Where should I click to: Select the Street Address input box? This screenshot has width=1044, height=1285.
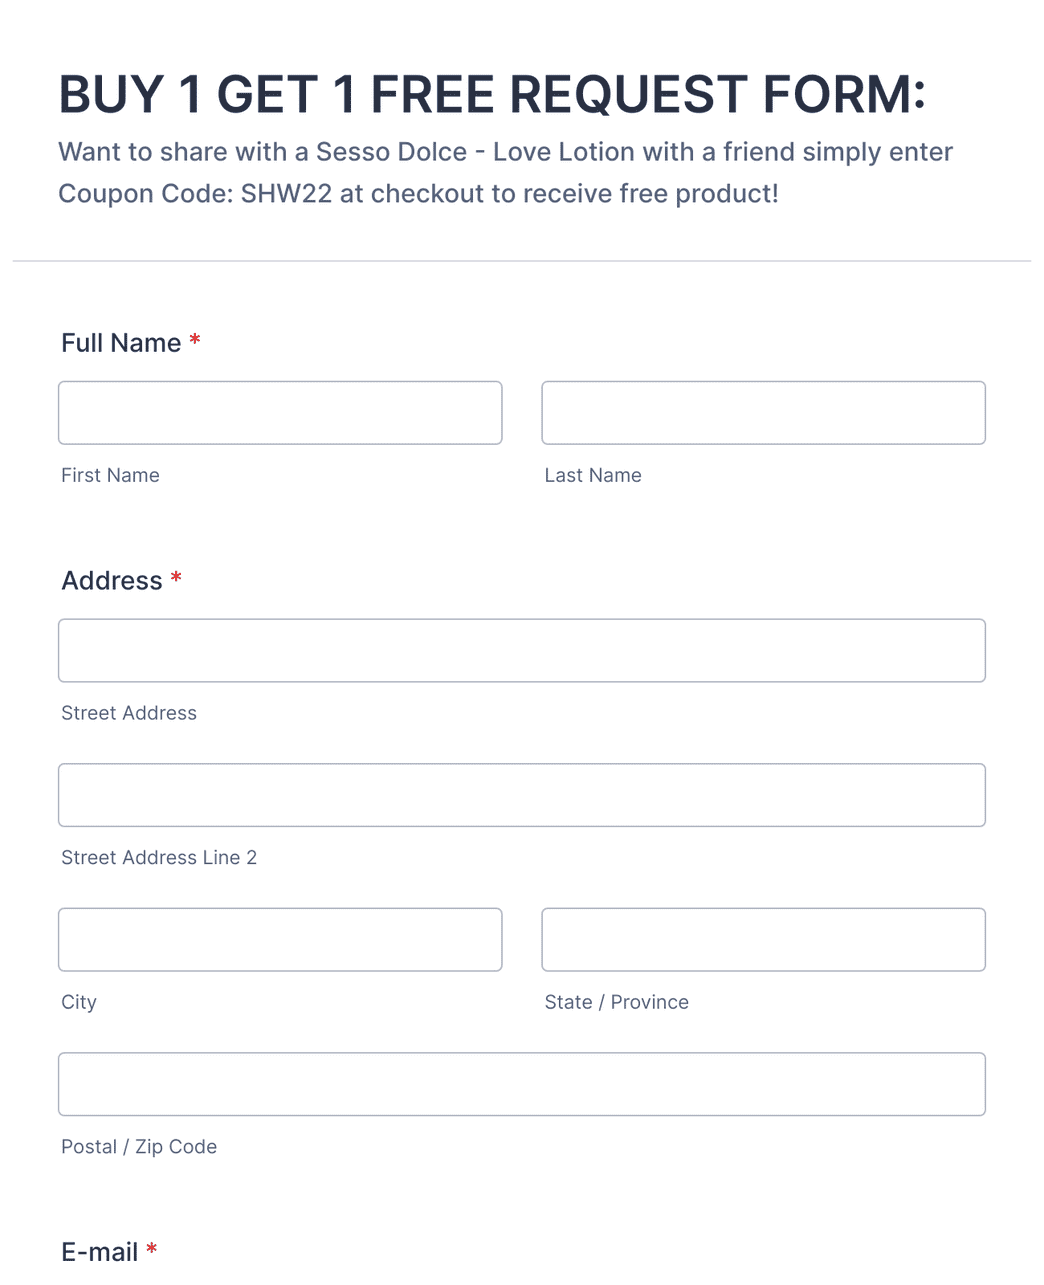pyautogui.click(x=521, y=650)
